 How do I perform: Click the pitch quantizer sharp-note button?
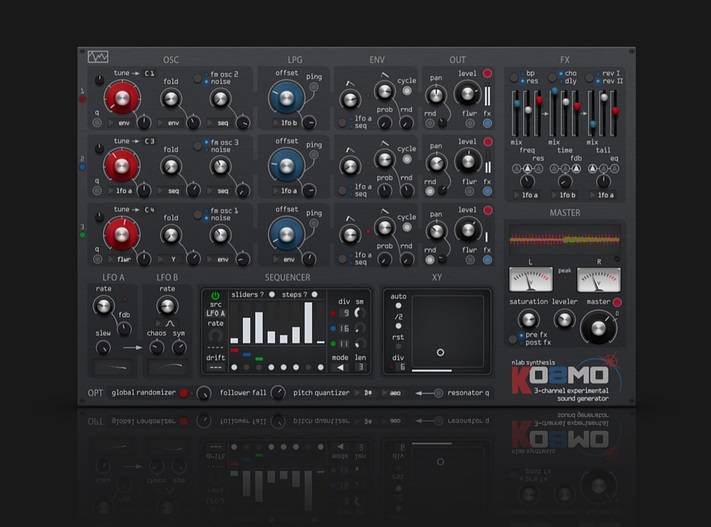tap(368, 393)
